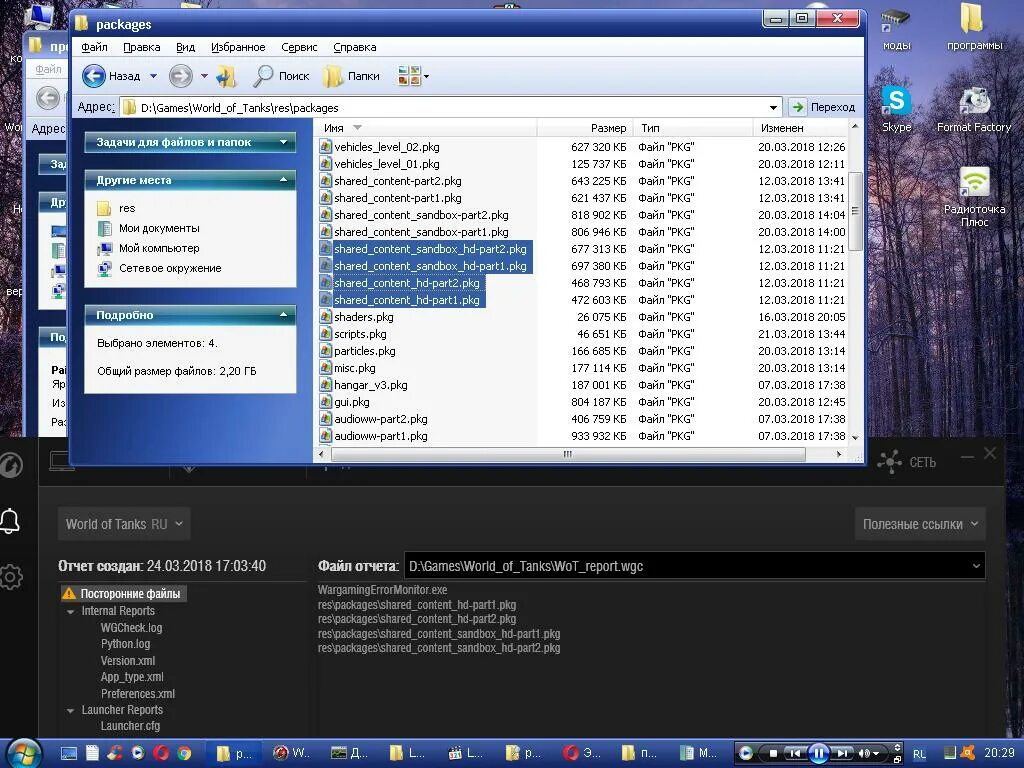Open the Правка menu
Viewport: 1024px width, 768px height.
141,47
